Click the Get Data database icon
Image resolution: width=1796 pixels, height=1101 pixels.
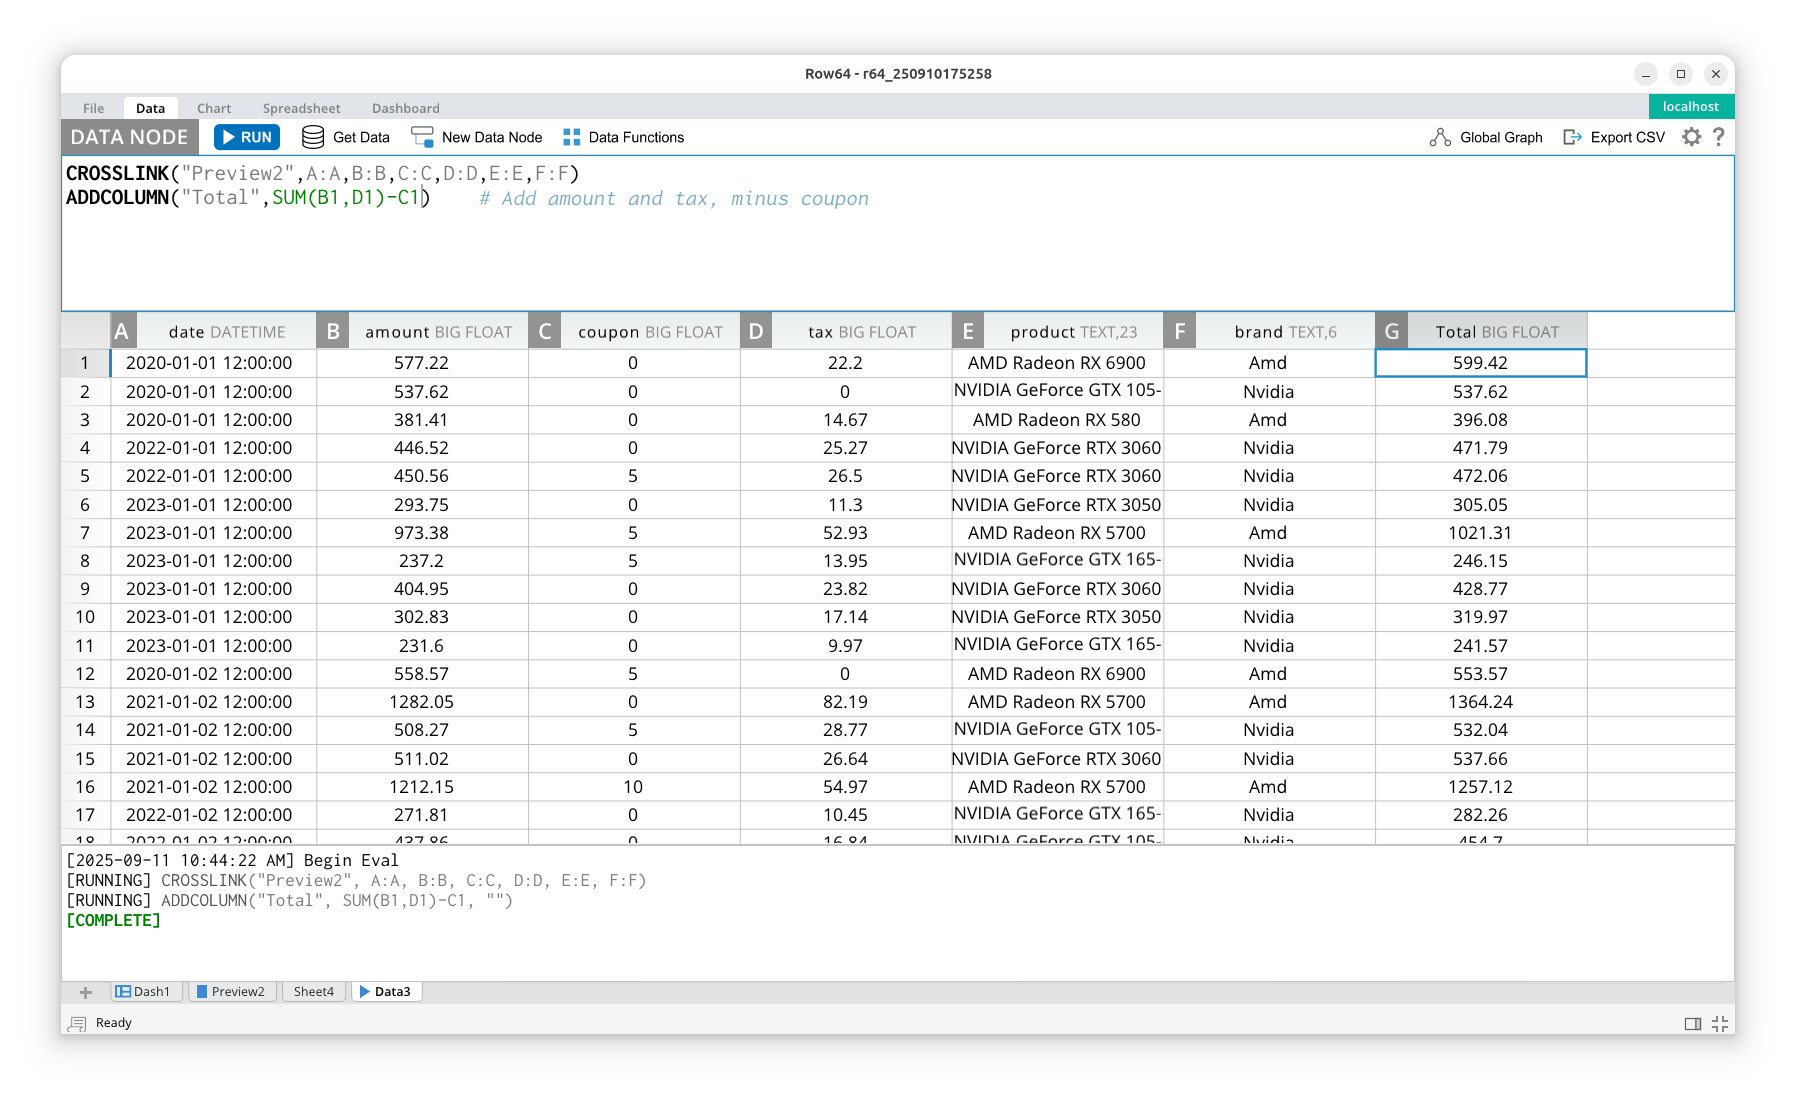(x=313, y=137)
